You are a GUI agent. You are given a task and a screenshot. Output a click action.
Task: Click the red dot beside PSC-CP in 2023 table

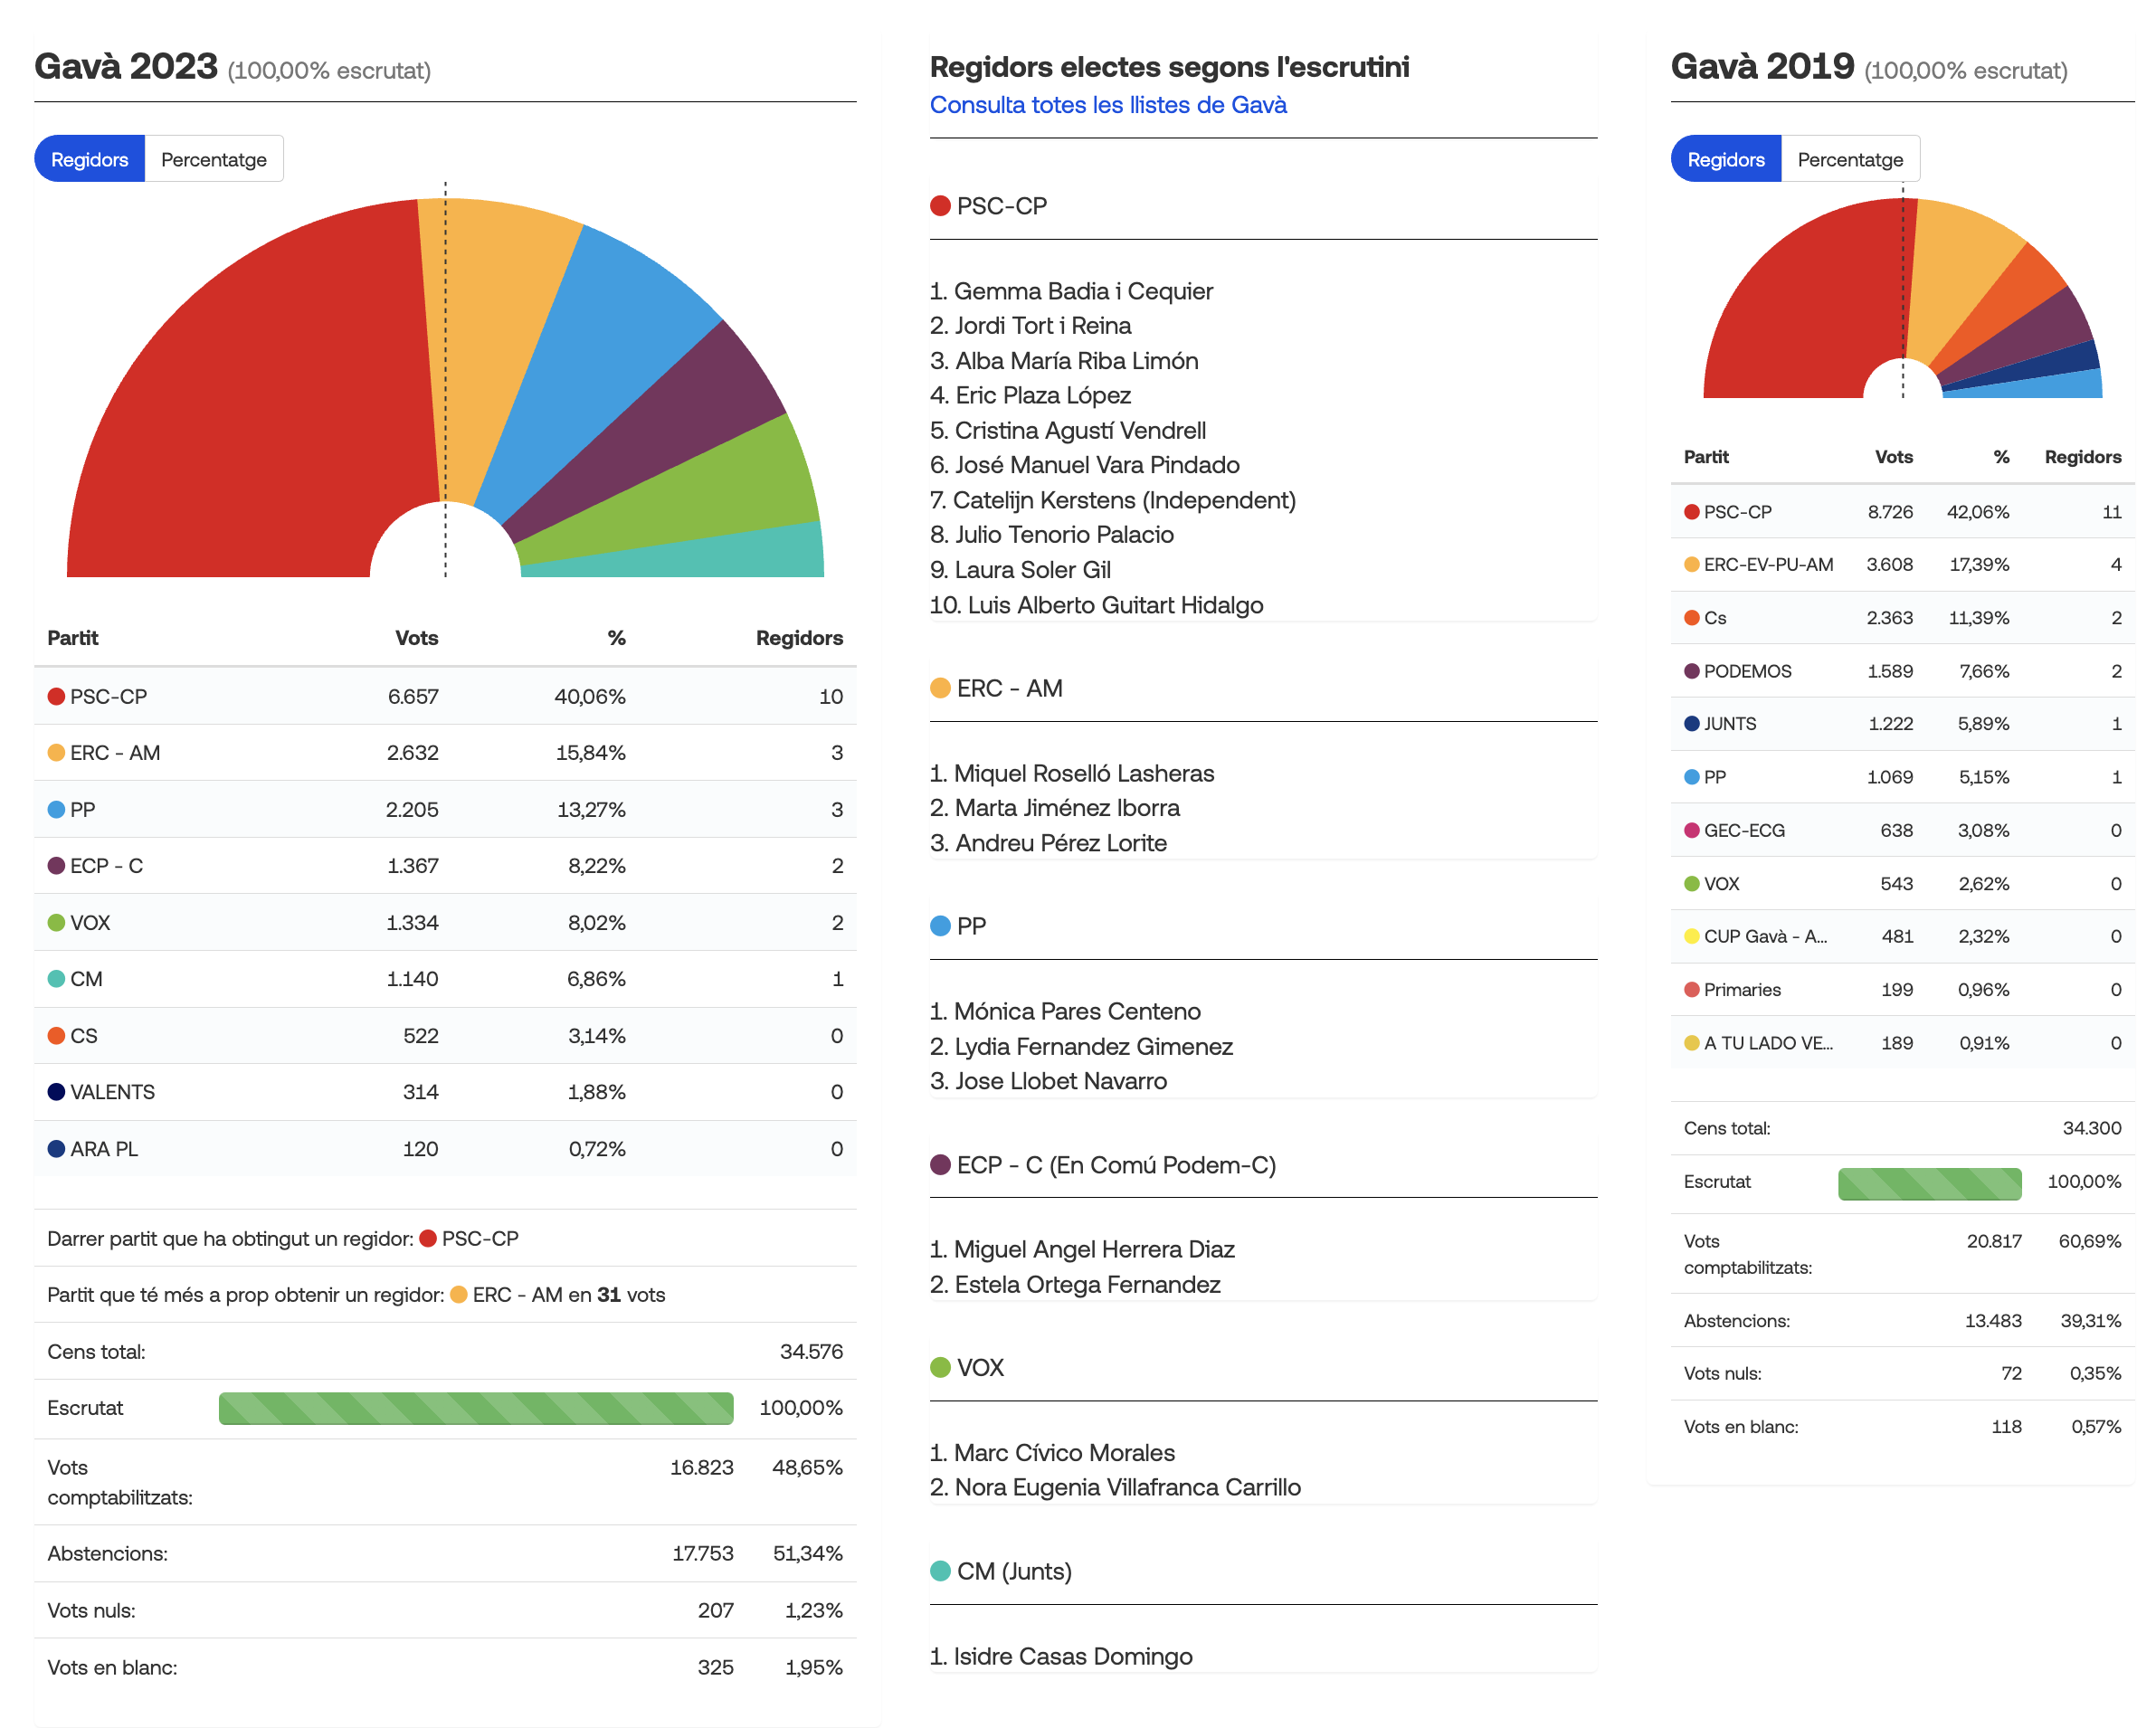click(x=57, y=696)
